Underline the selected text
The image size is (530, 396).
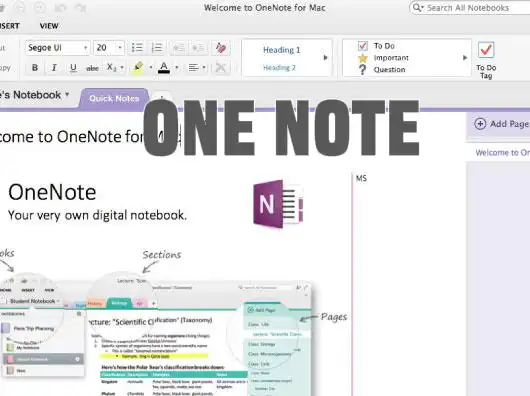(73, 68)
